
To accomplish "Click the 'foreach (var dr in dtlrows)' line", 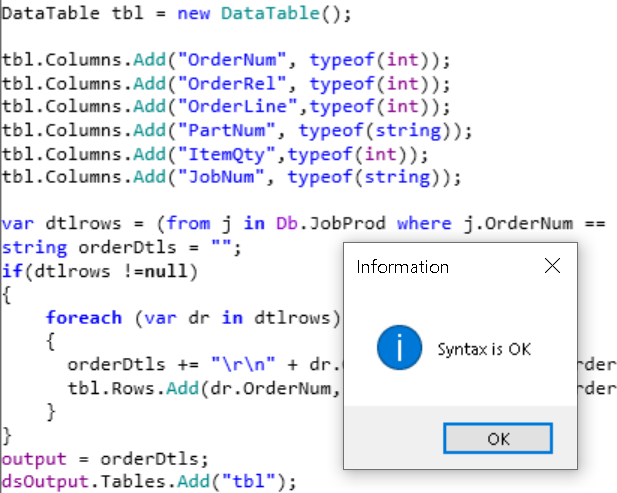I will click(193, 318).
